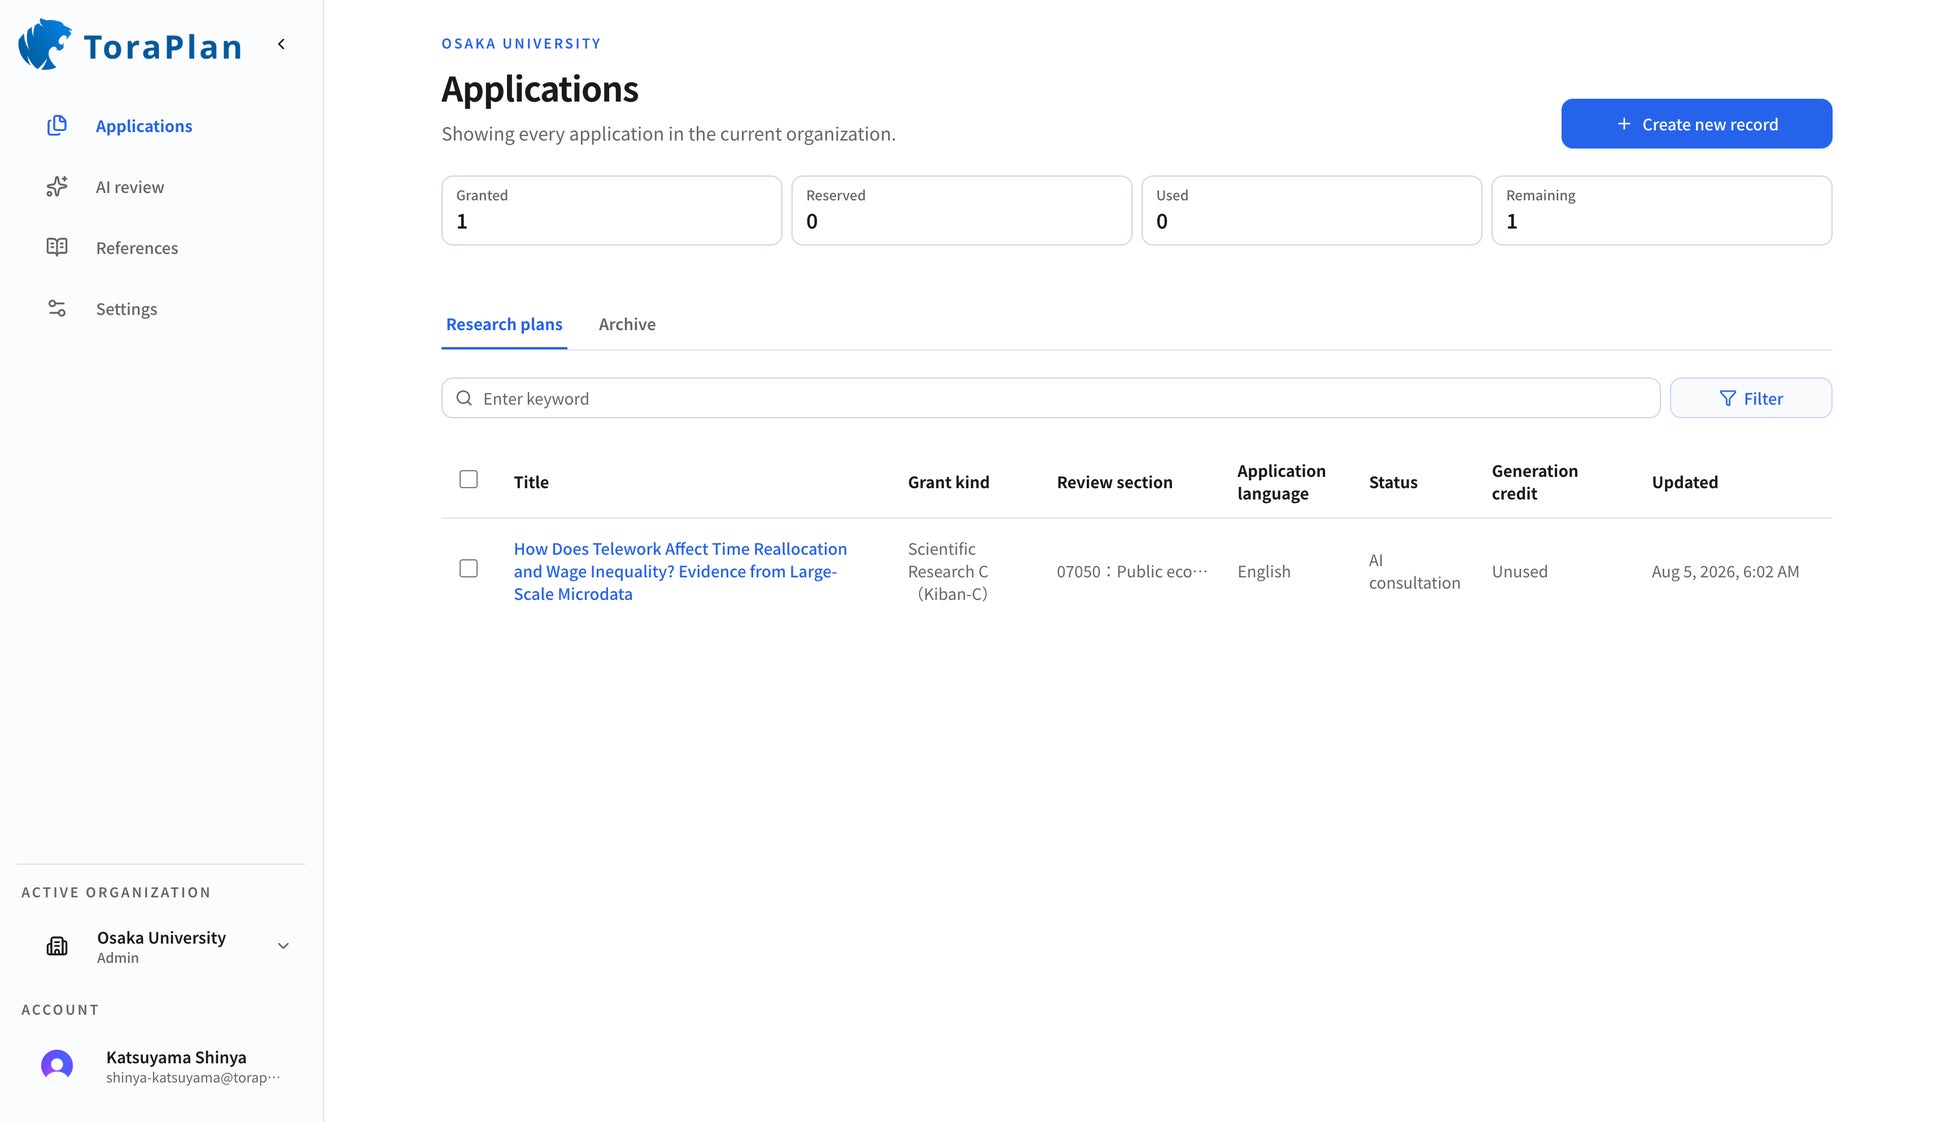
Task: Click the magnifier search icon
Action: [464, 398]
